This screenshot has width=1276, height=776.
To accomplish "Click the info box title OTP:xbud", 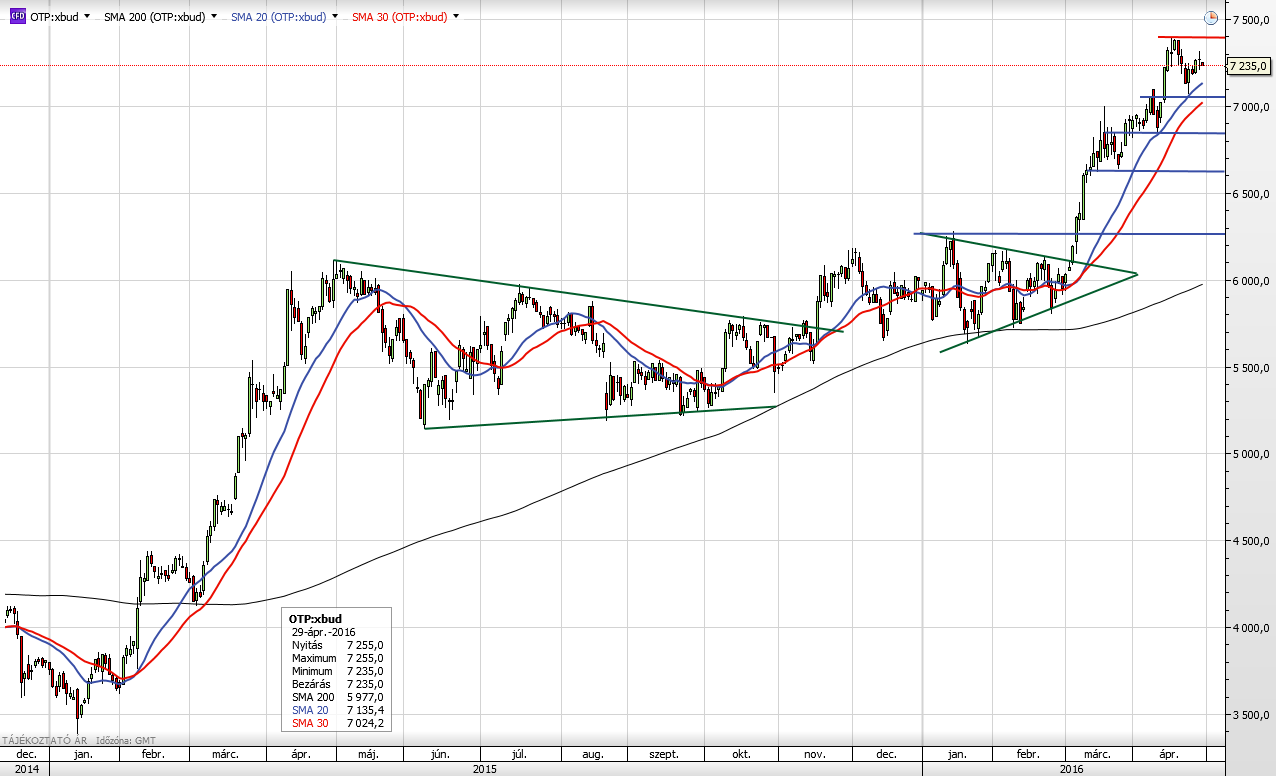I will [x=316, y=619].
